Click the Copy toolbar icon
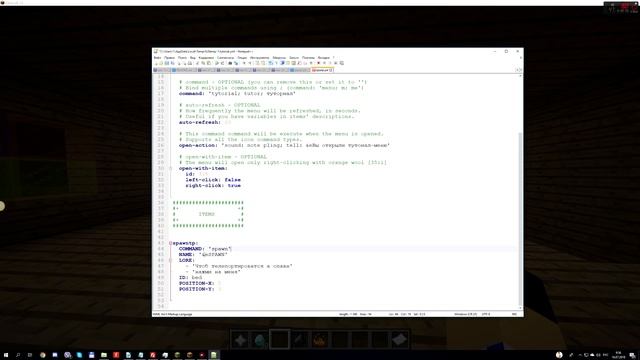The width and height of the screenshot is (640, 360). click(x=204, y=63)
